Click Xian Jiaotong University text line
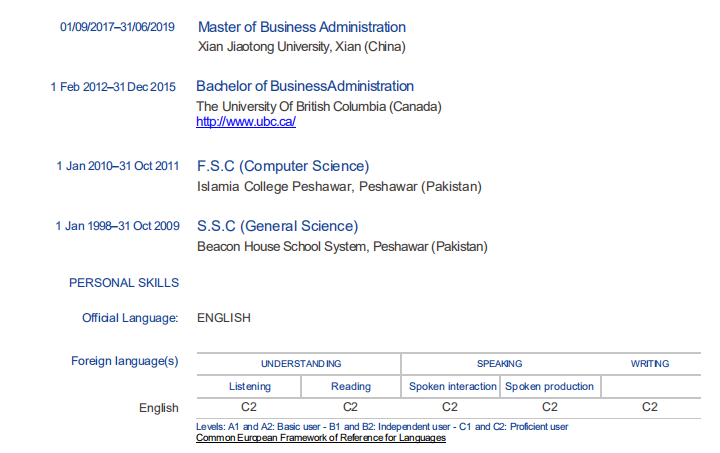Screen dimensions: 720x453 tap(301, 46)
